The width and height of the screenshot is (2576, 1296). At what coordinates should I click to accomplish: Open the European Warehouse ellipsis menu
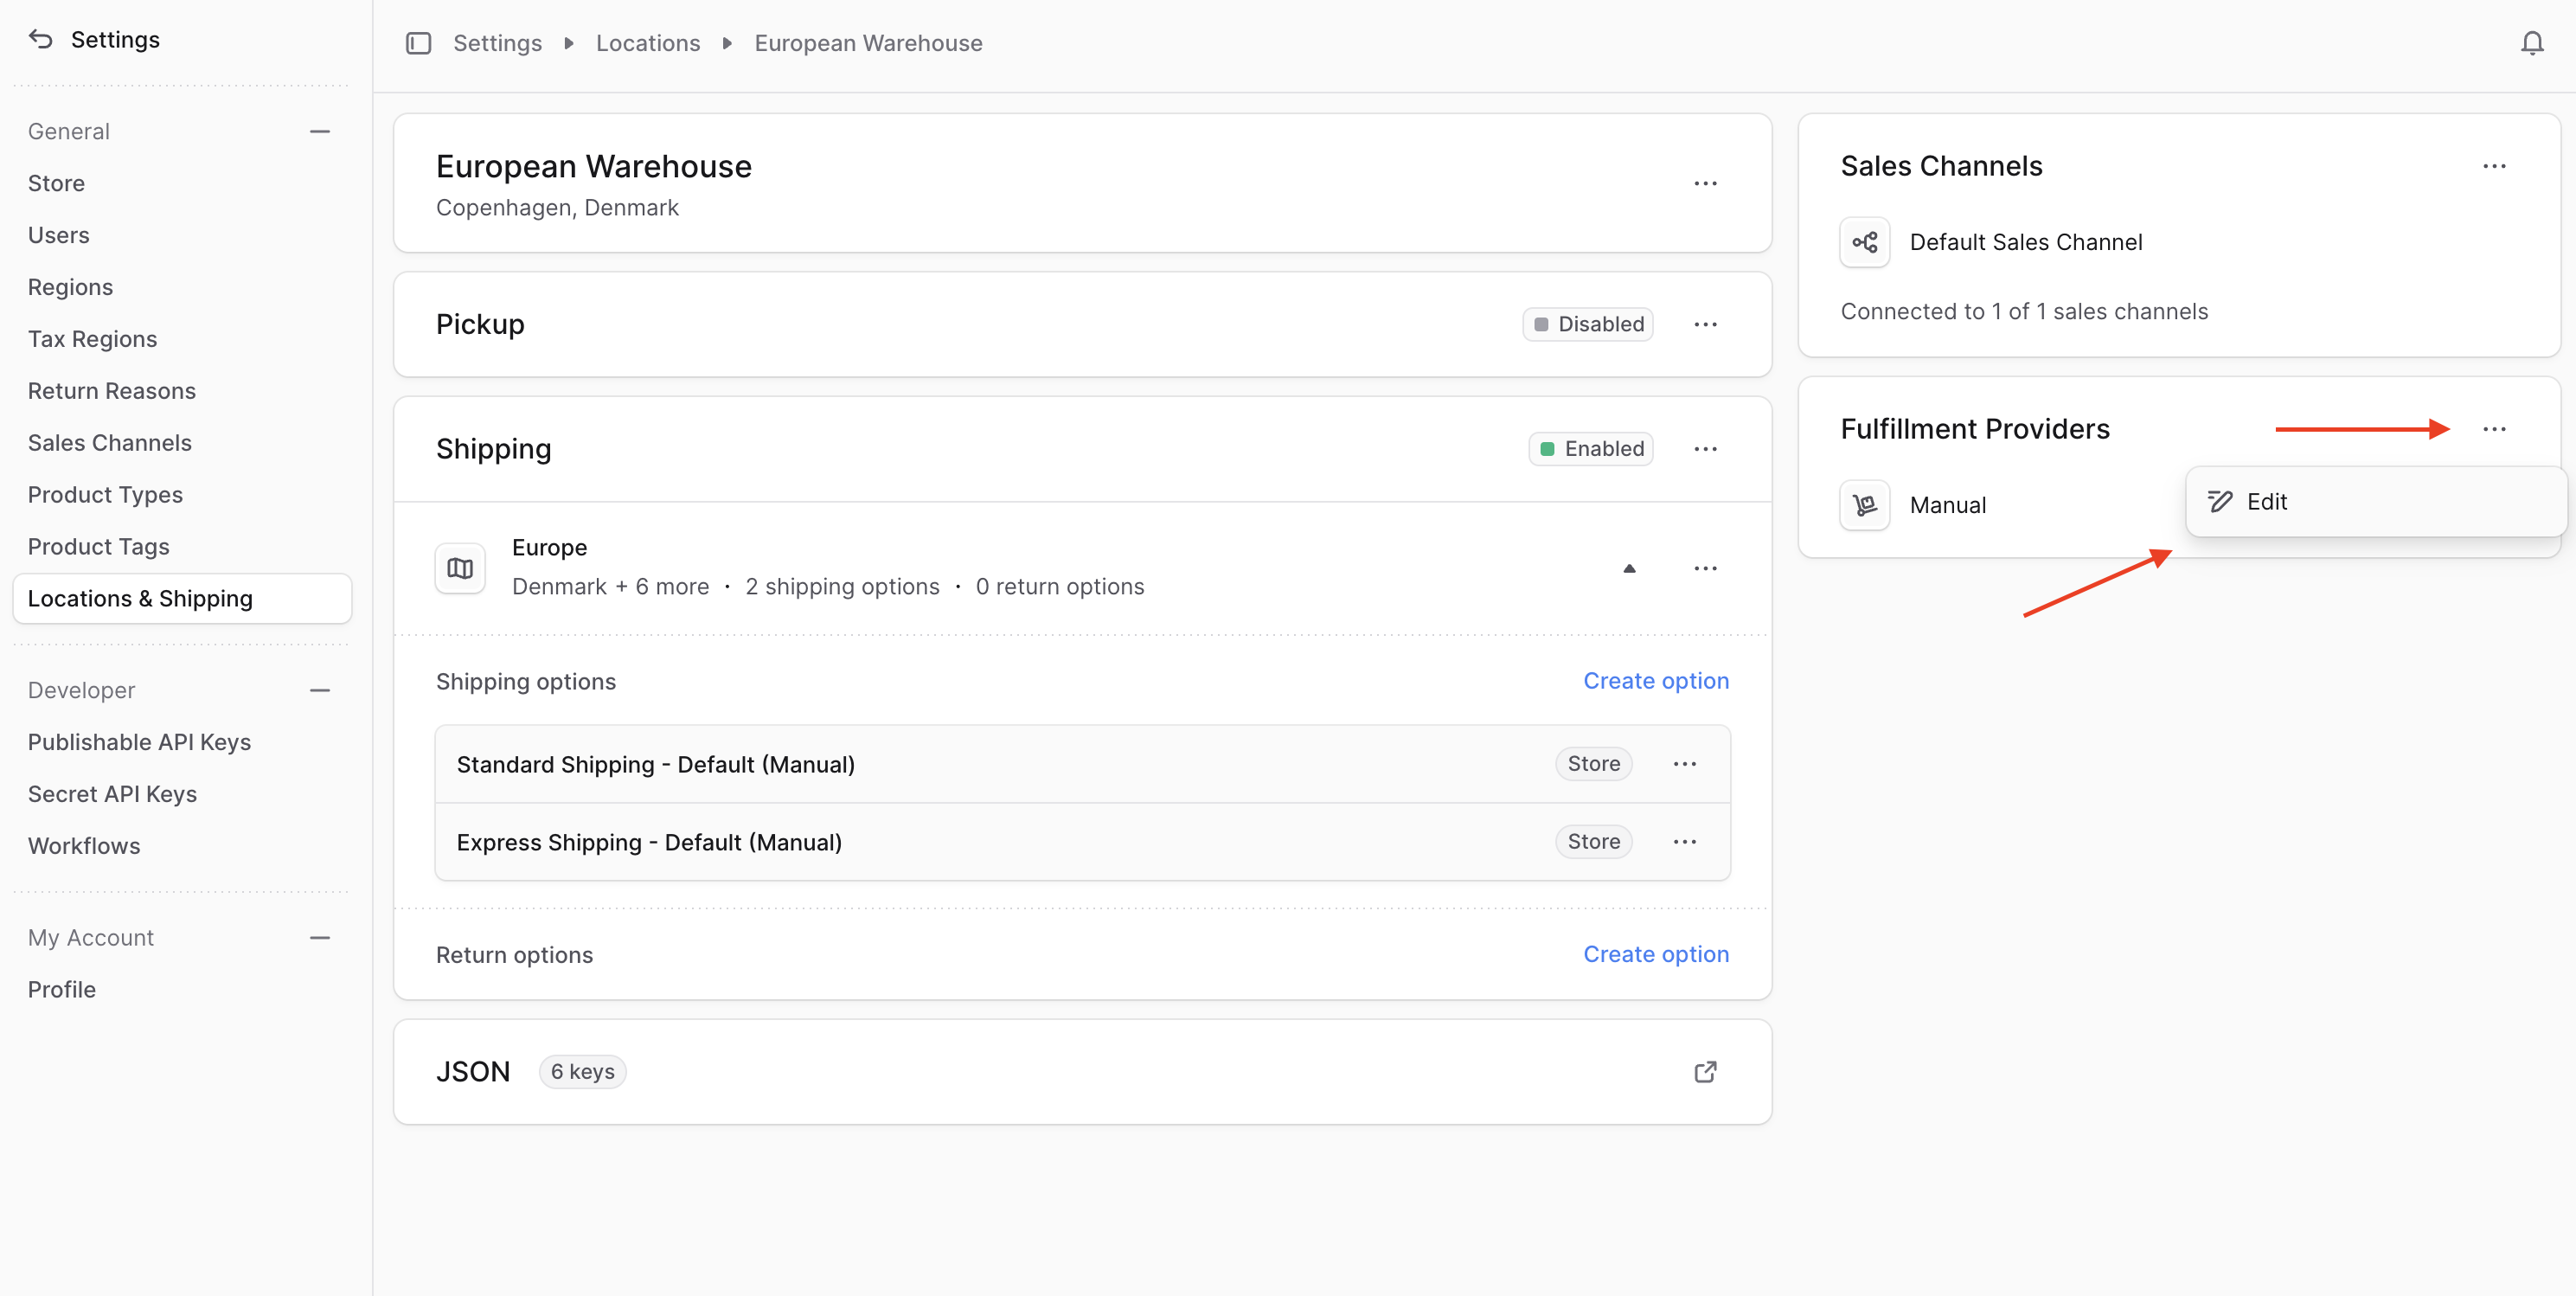pos(1705,183)
